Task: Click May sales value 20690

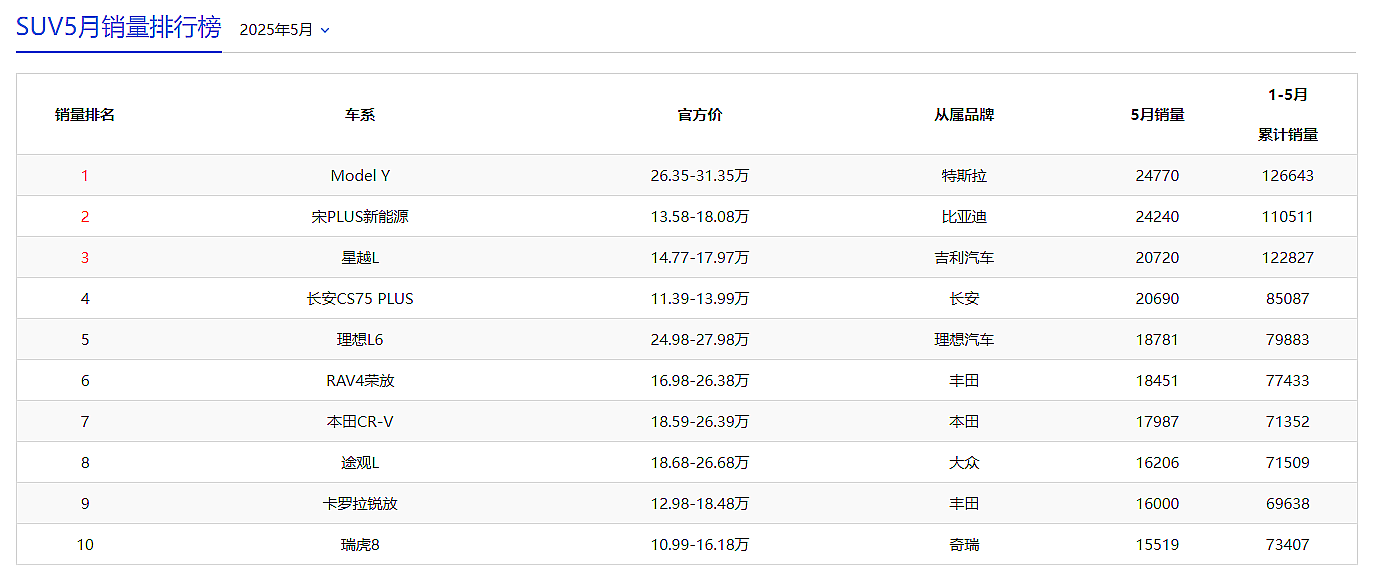Action: coord(1157,299)
